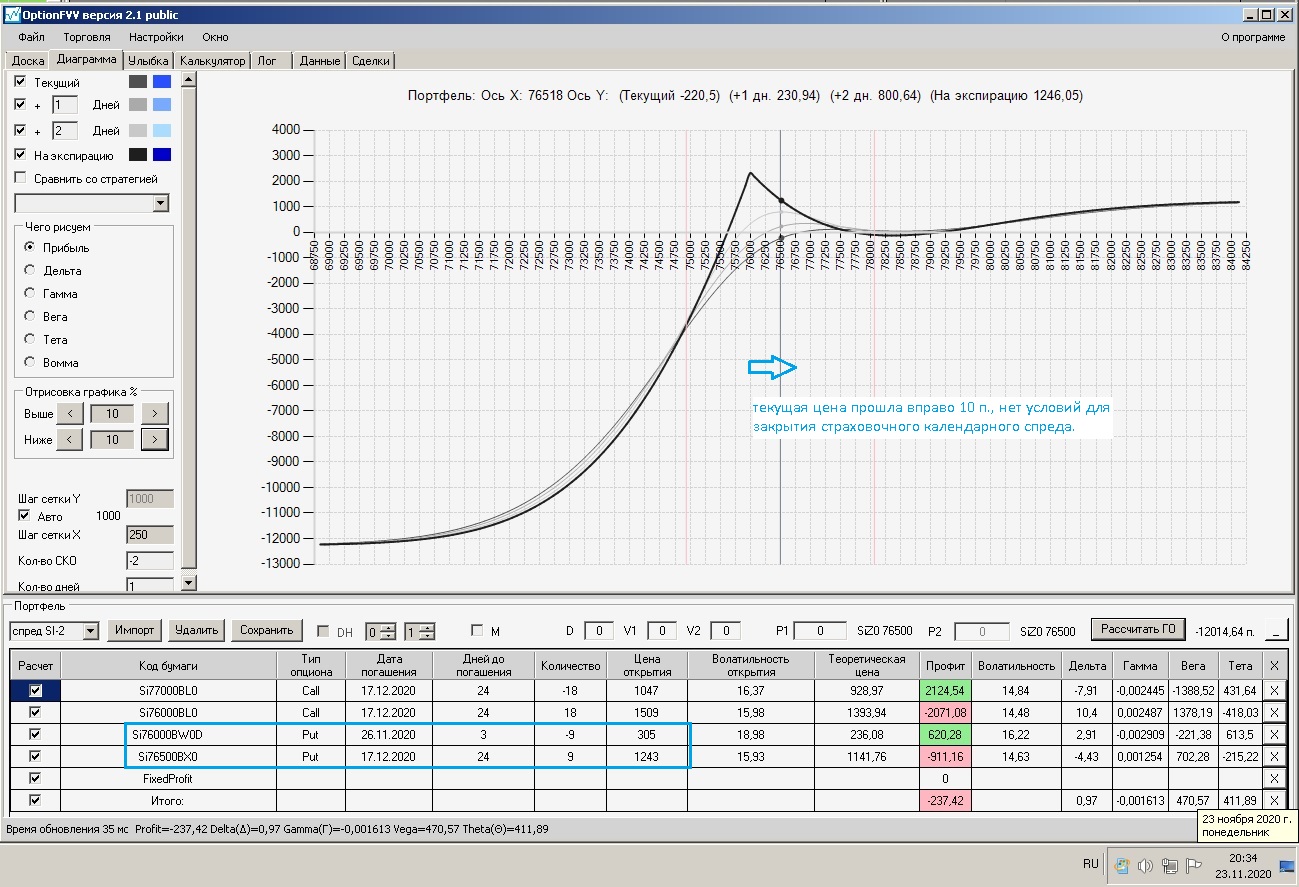Open the Окно menu

(215, 37)
